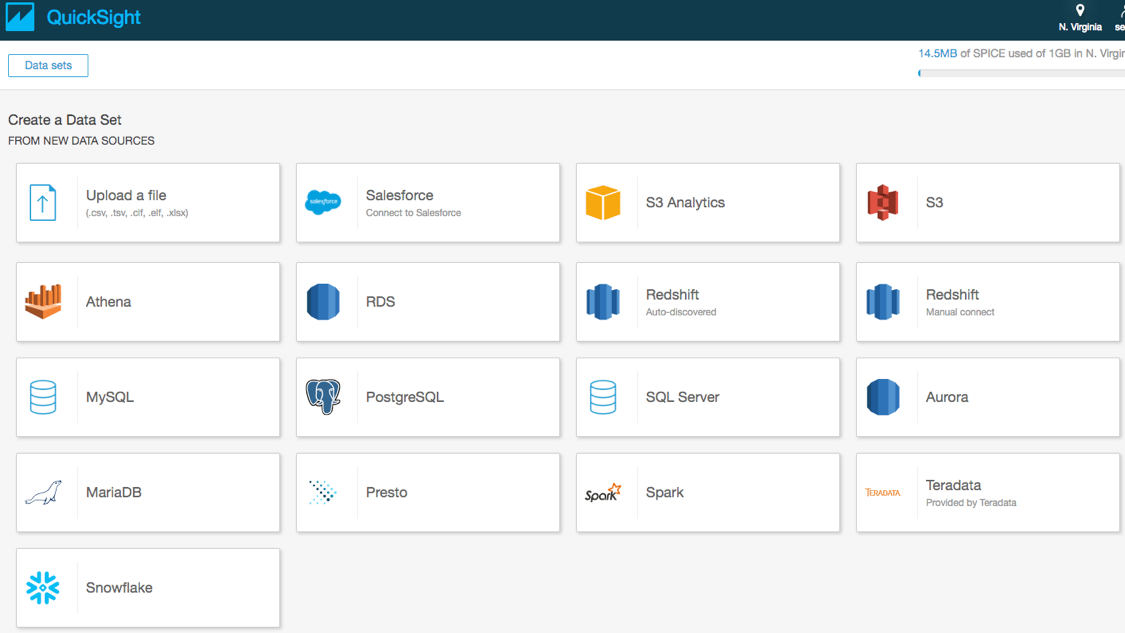
Task: Choose the S3 Analytics cube icon
Action: pos(603,202)
